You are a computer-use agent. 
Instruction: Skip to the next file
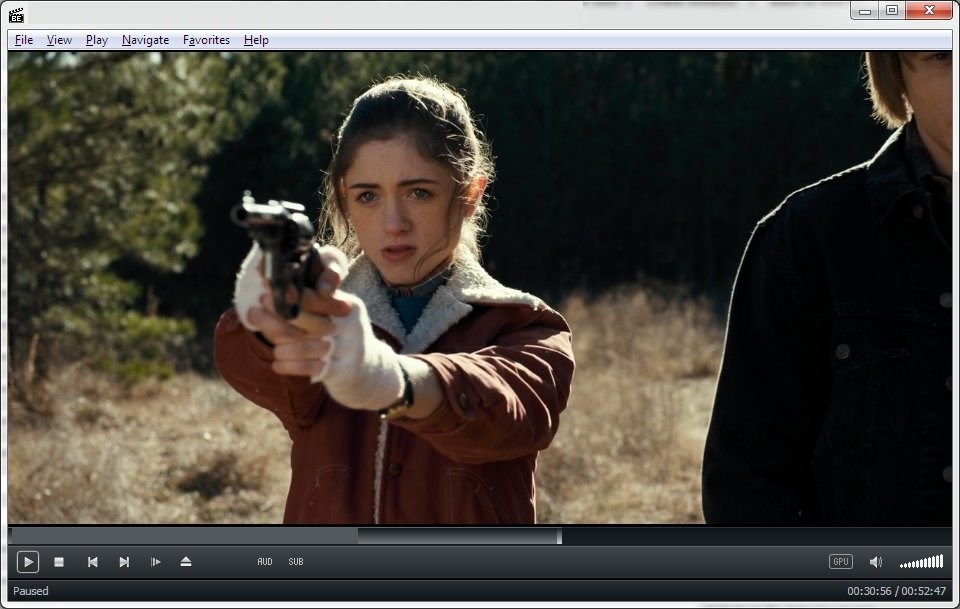click(124, 562)
